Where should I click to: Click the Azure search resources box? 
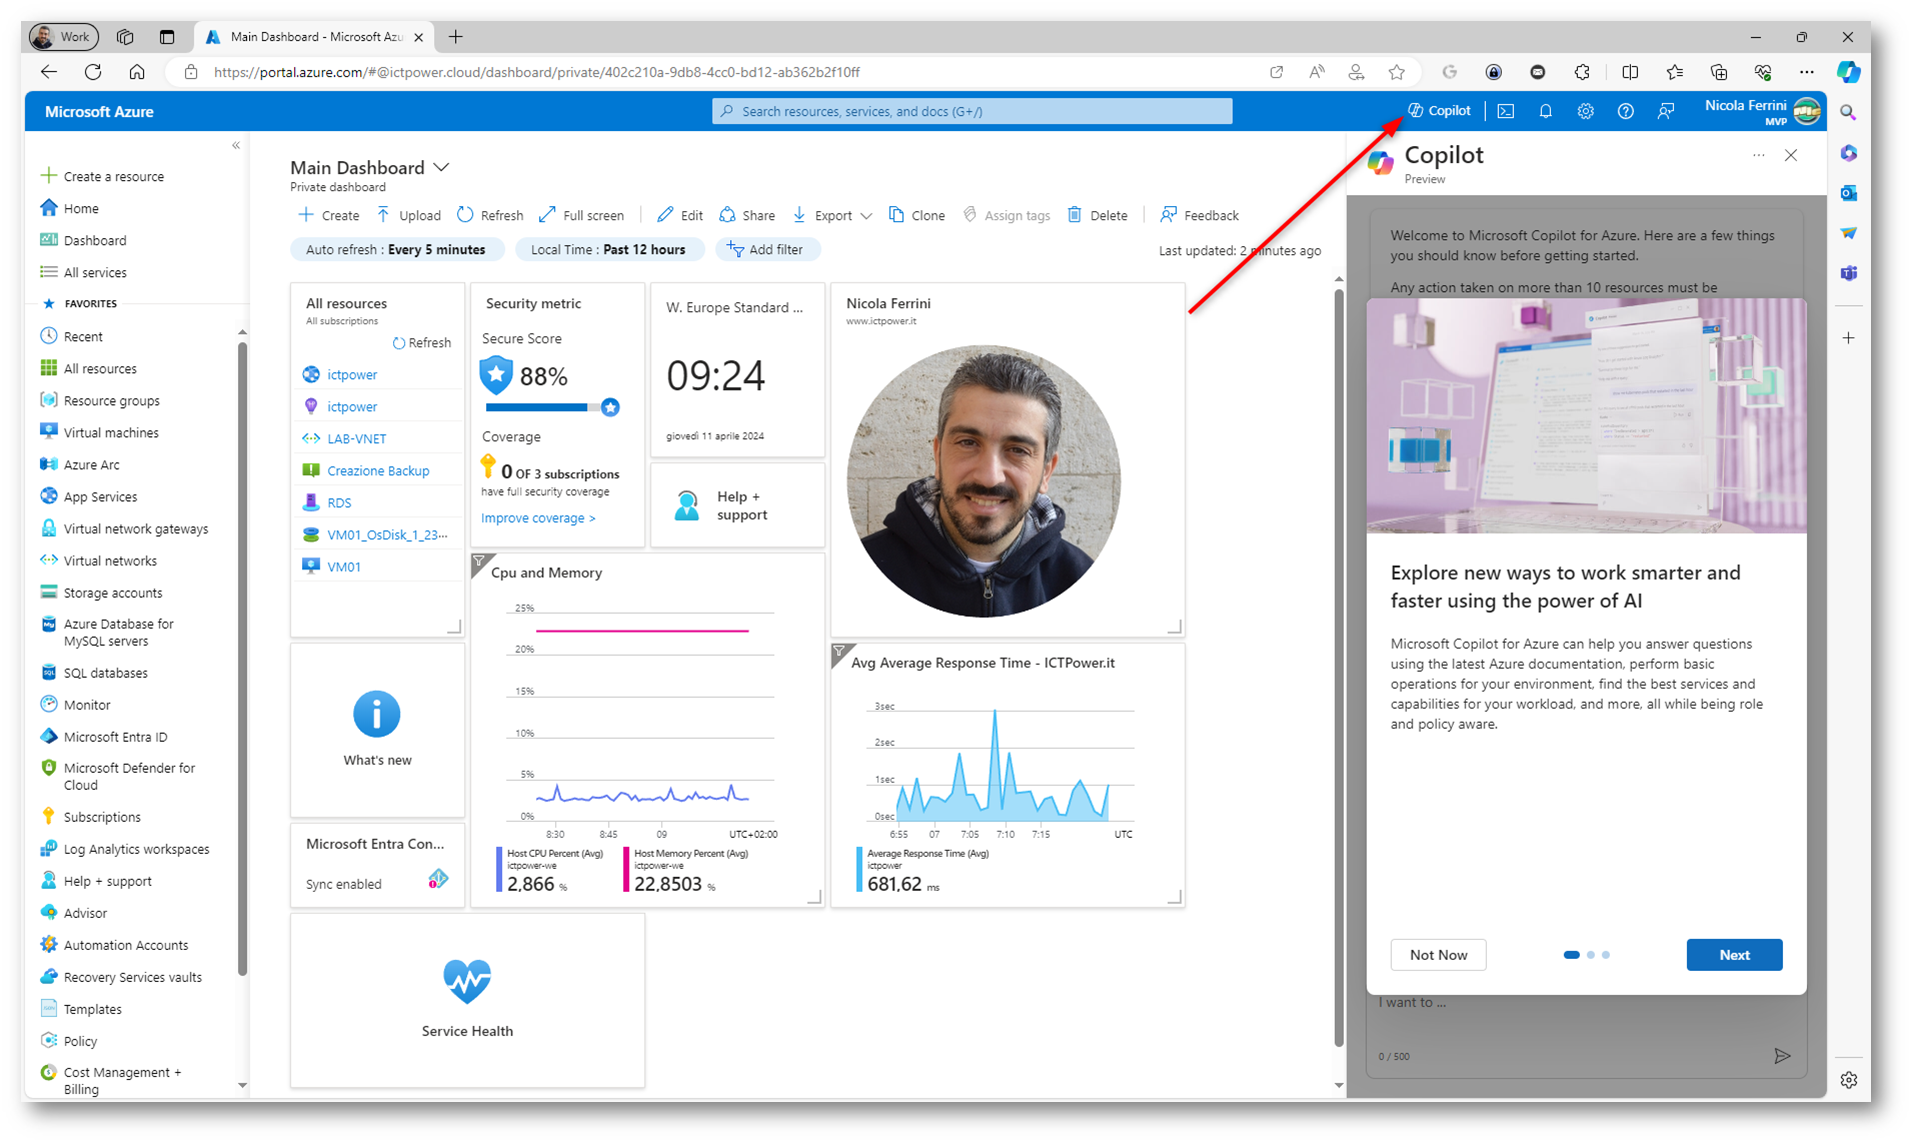point(972,111)
